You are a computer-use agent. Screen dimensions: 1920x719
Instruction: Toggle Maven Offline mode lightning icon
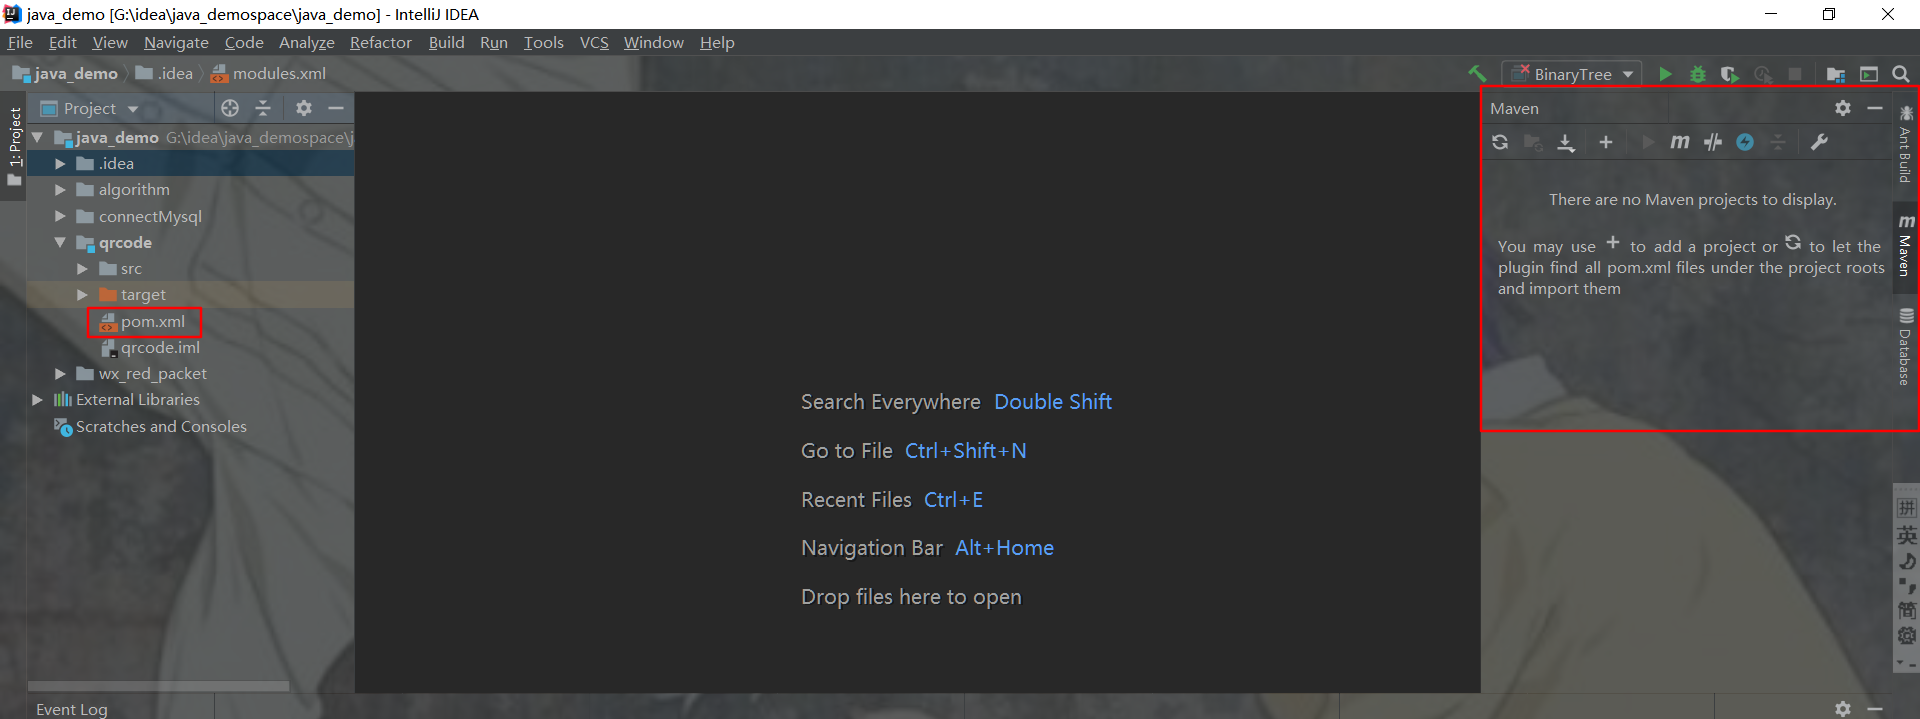tap(1745, 142)
